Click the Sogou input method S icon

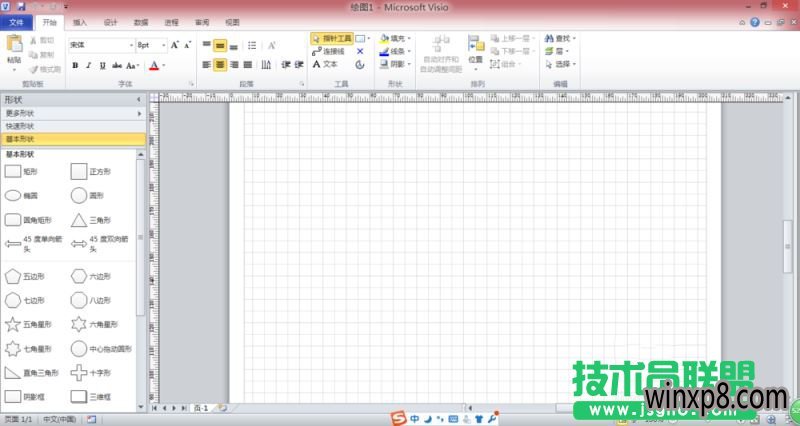tap(399, 418)
